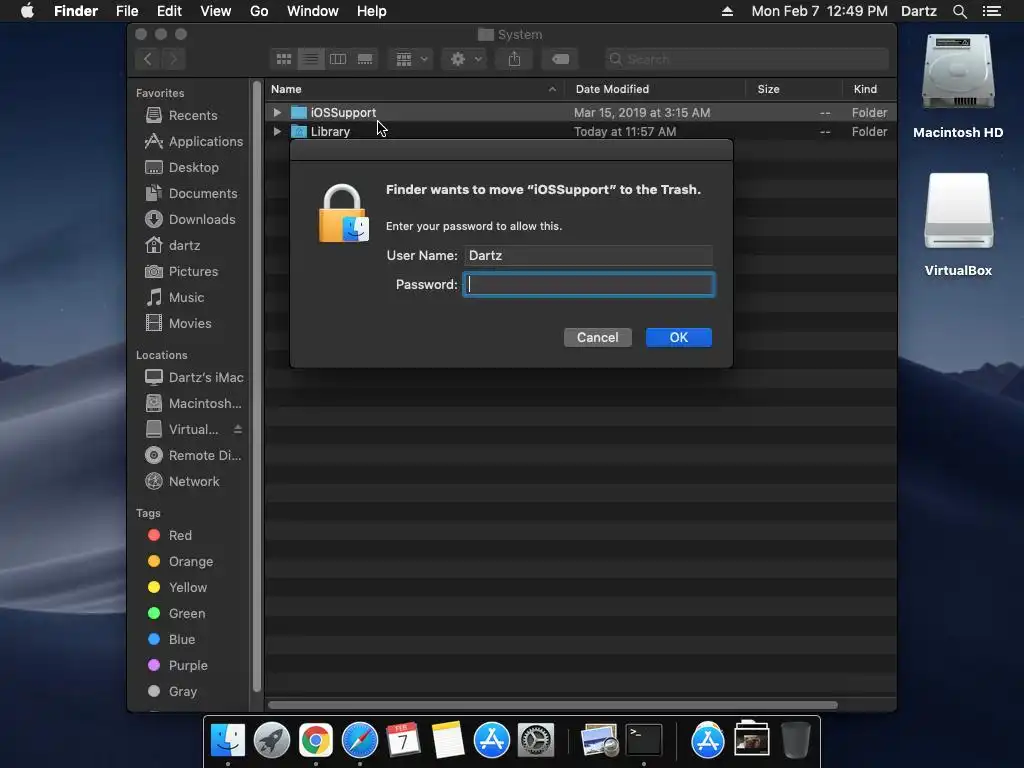Click the Finder search field

[x=747, y=59]
